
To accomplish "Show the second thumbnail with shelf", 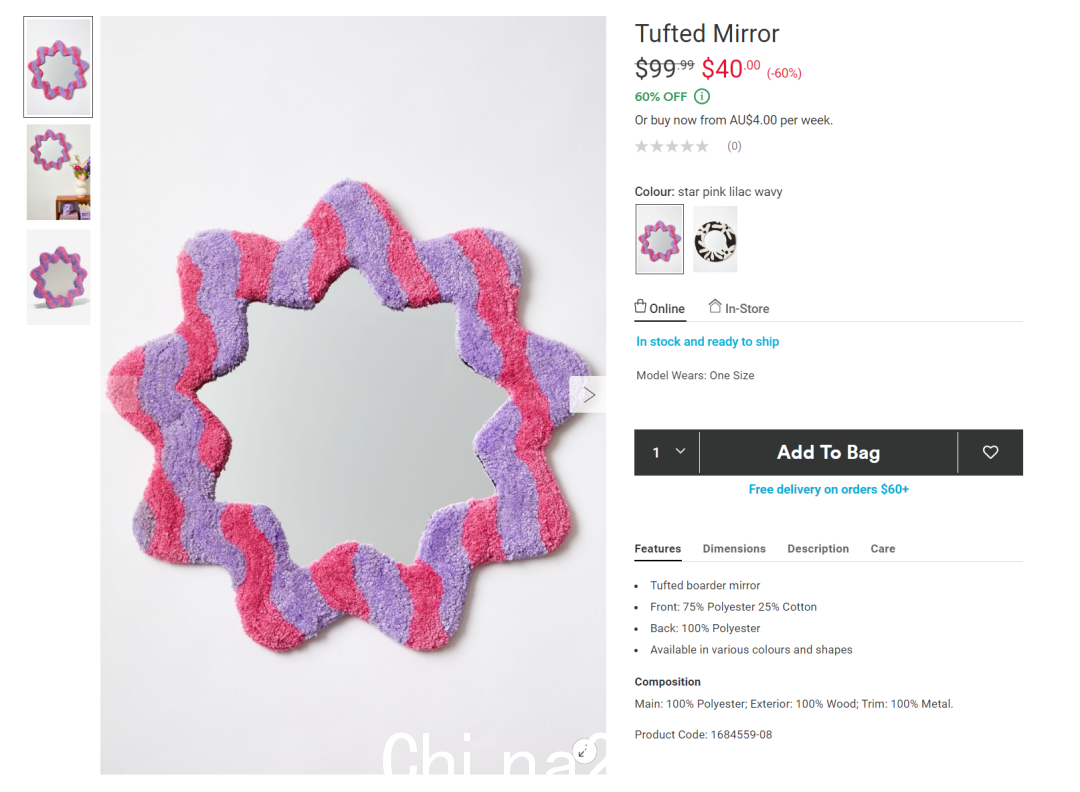I will (x=59, y=172).
